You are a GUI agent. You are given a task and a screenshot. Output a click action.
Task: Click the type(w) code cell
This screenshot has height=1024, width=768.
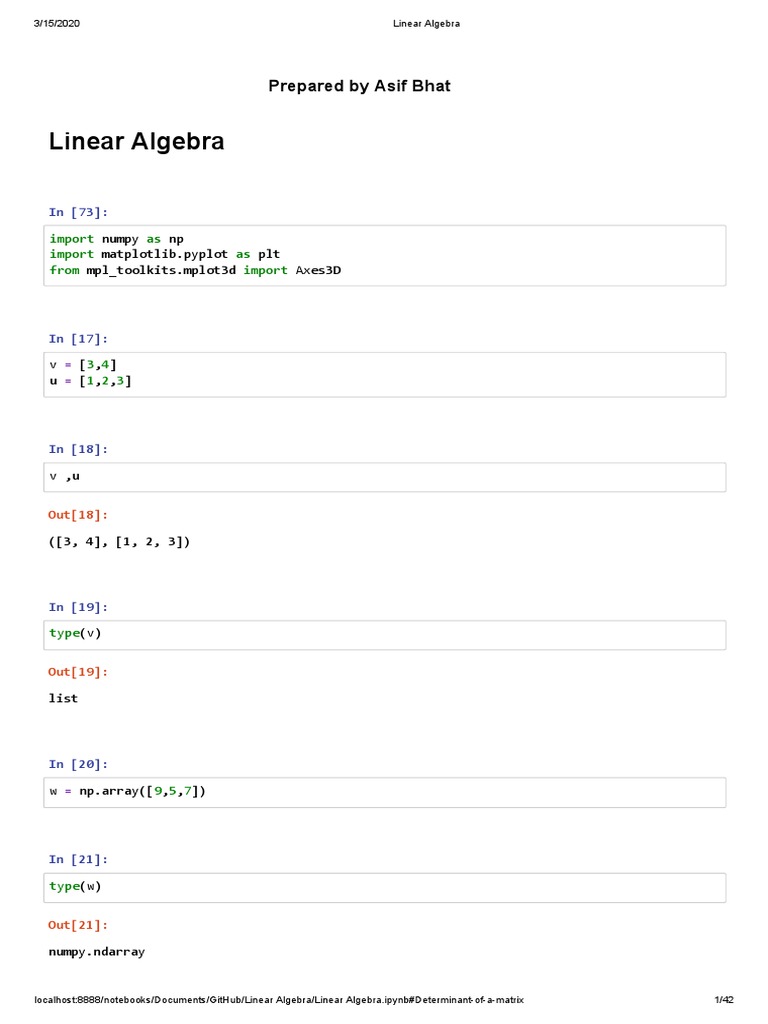(385, 887)
